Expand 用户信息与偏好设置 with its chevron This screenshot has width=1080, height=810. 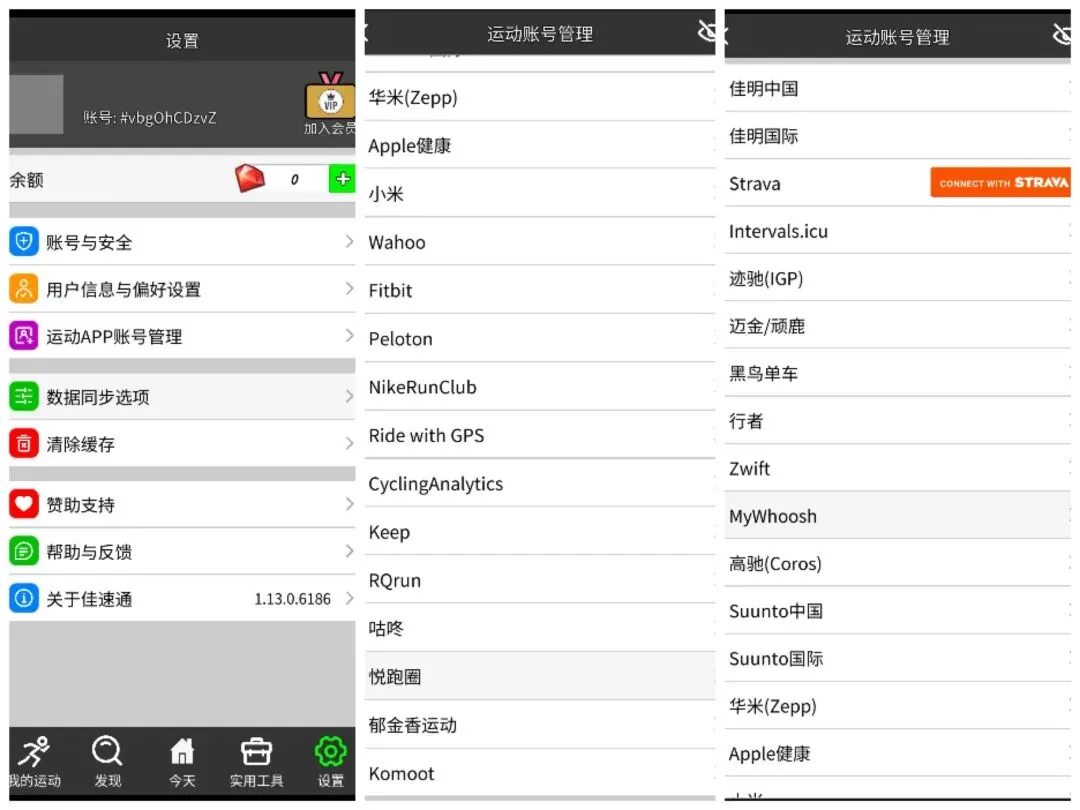(x=349, y=289)
